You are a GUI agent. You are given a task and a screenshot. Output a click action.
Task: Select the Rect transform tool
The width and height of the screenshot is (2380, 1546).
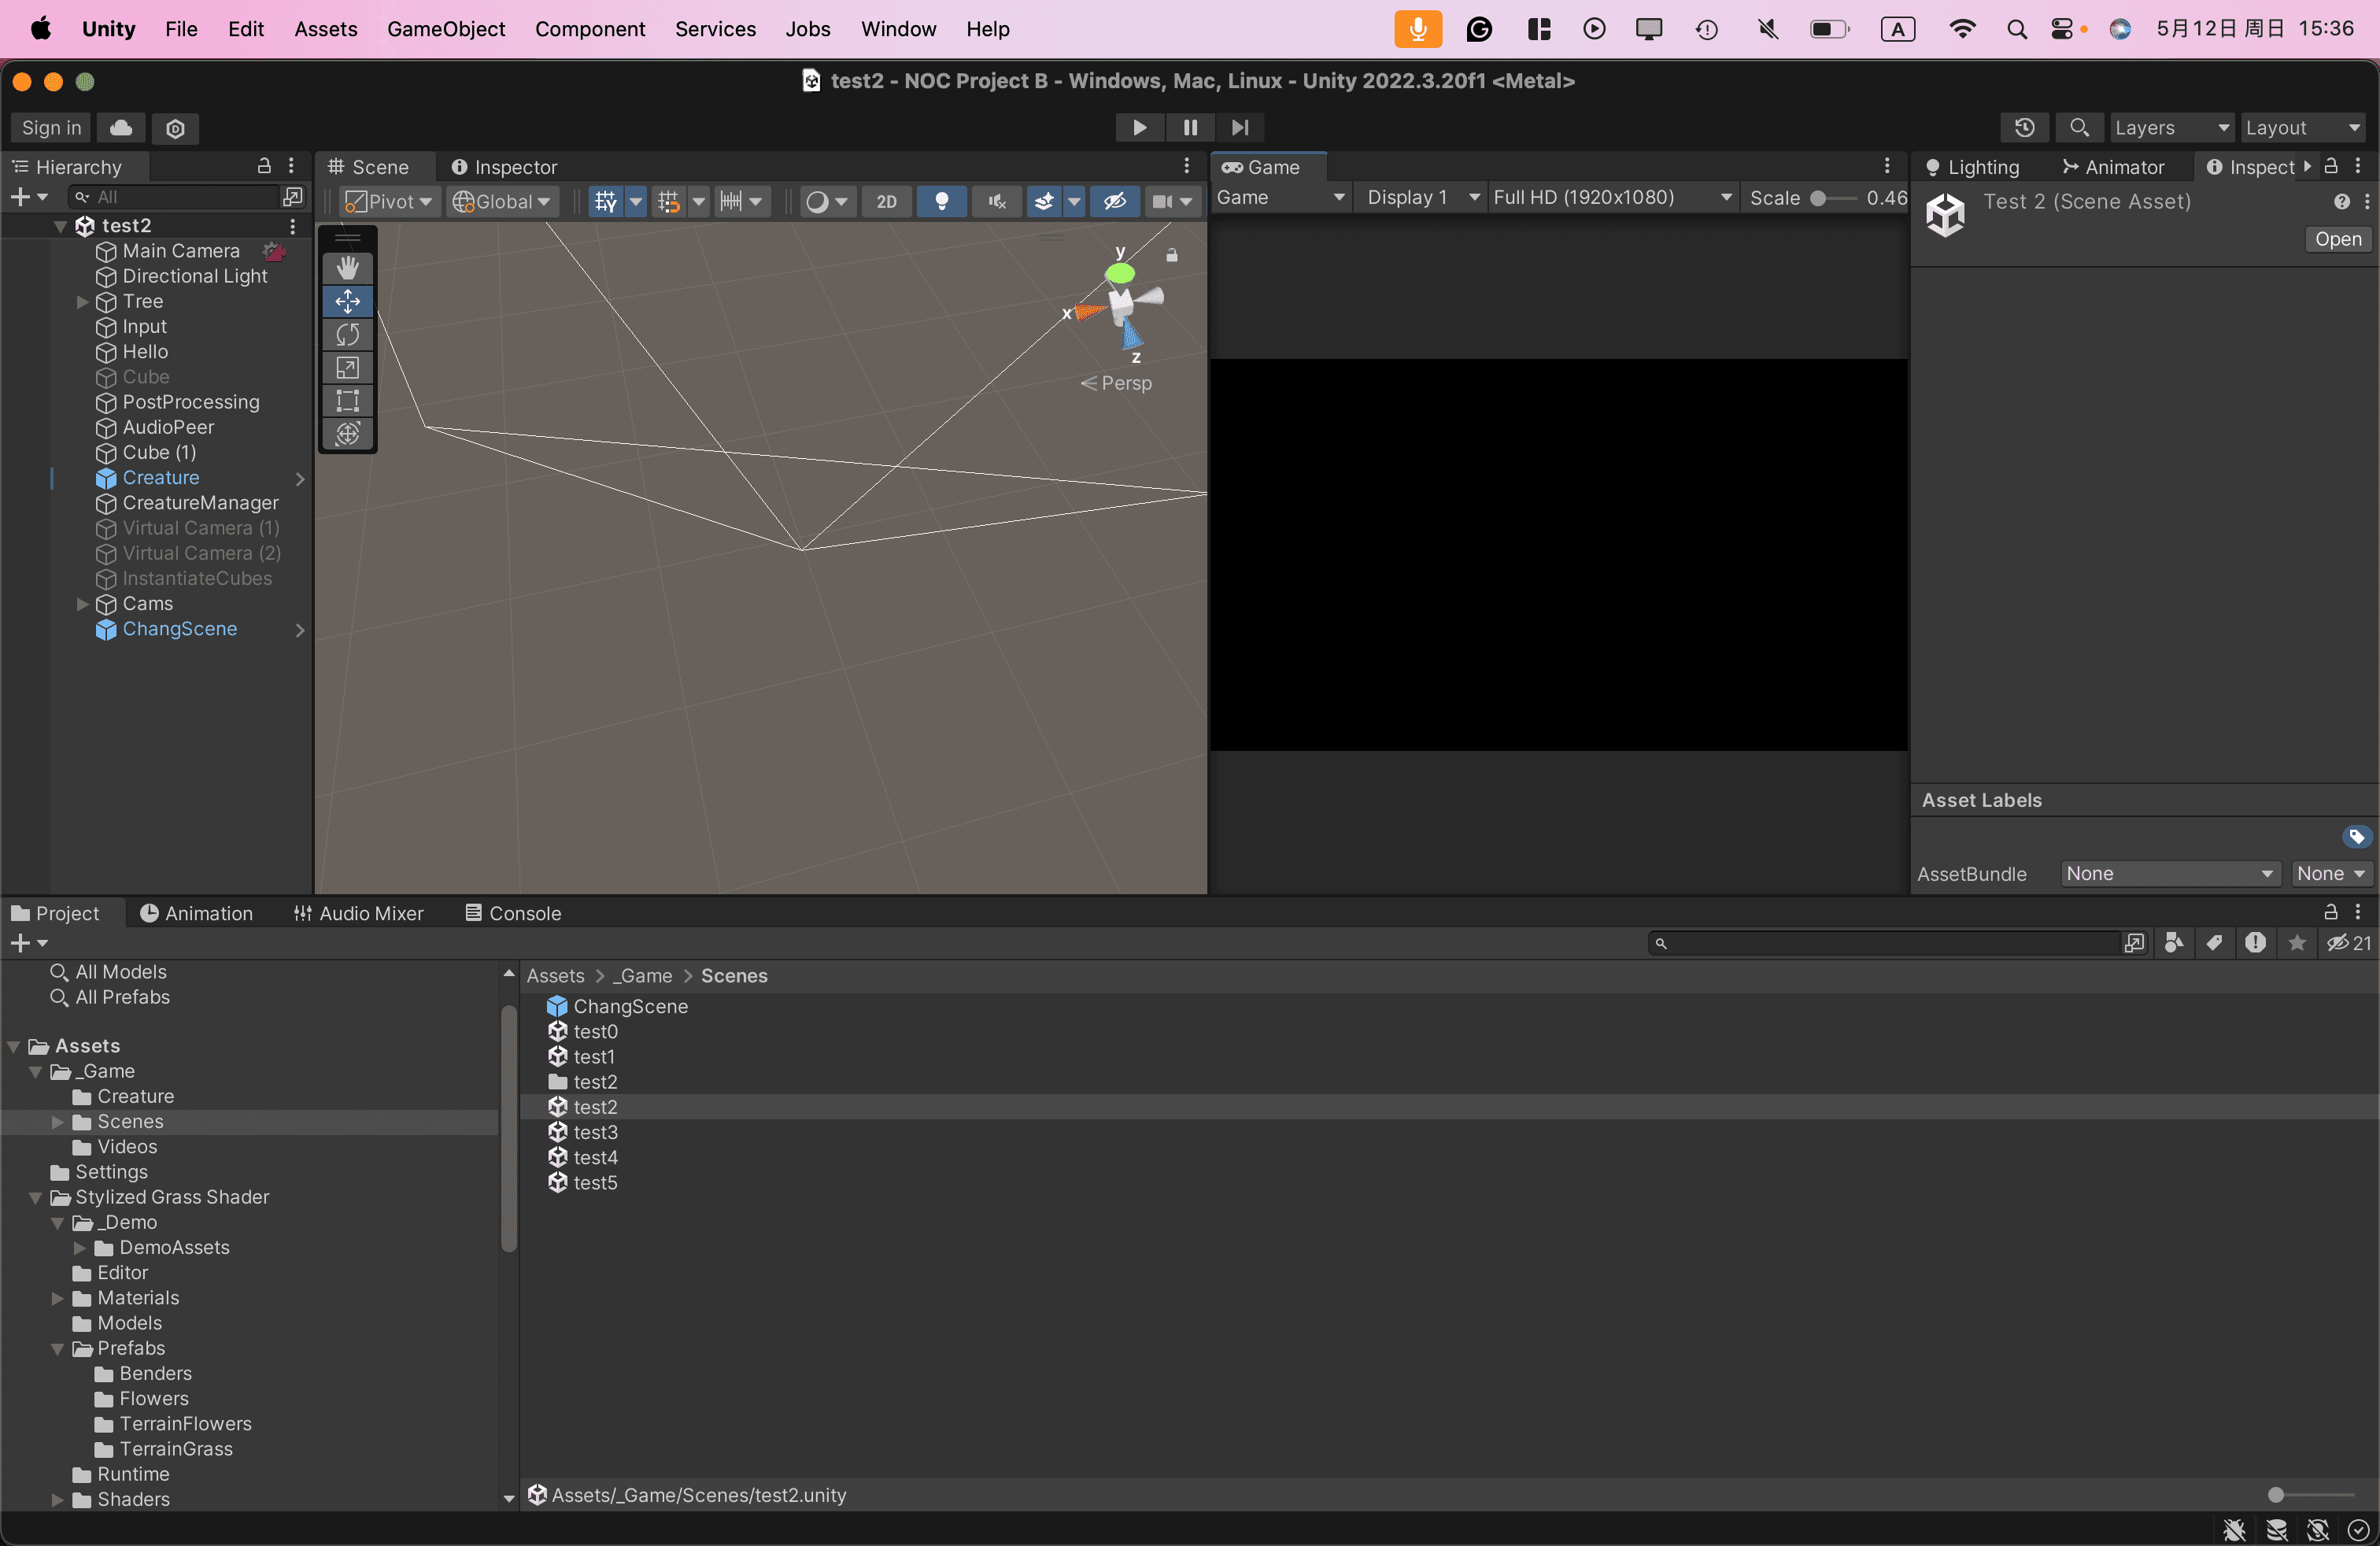(347, 400)
